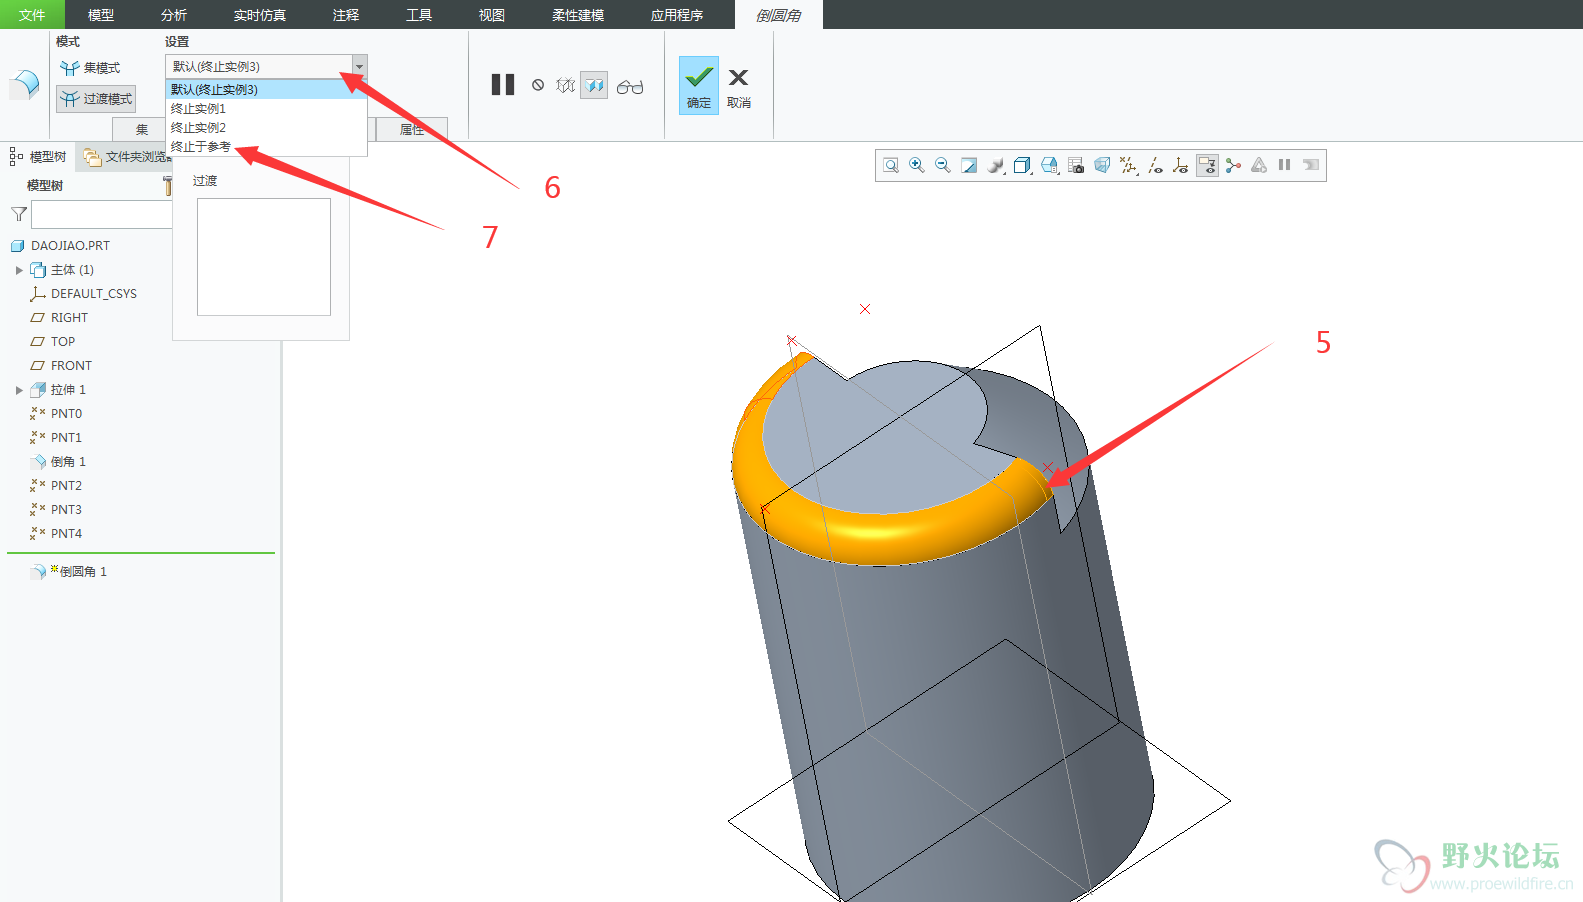
Task: Toggle spin center display icon
Action: pyautogui.click(x=1181, y=165)
